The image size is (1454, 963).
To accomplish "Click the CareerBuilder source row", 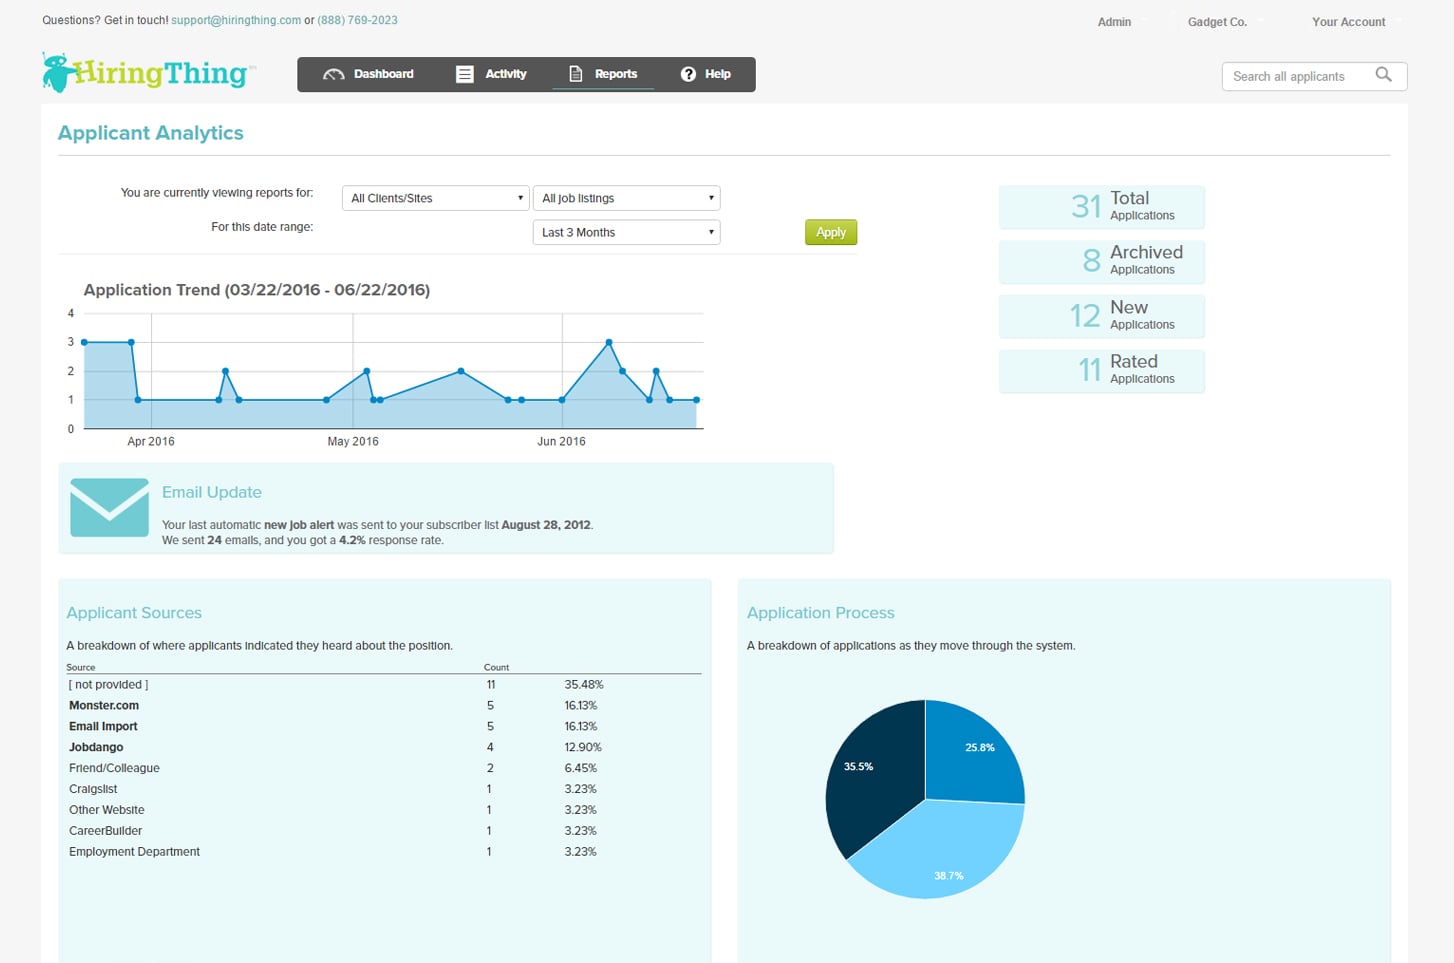I will (384, 831).
